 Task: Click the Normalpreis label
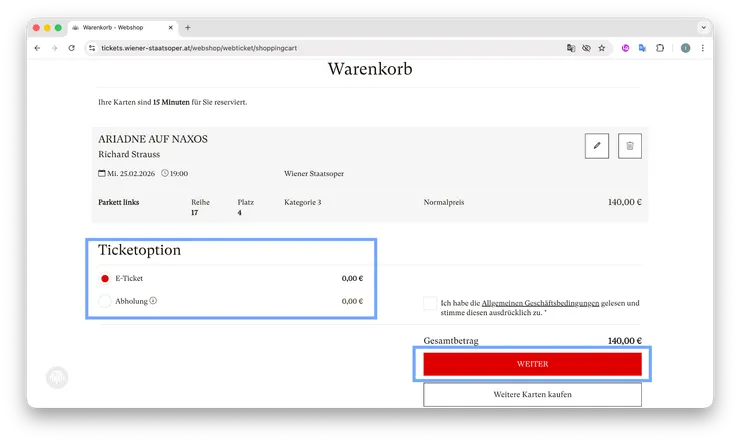(x=444, y=202)
